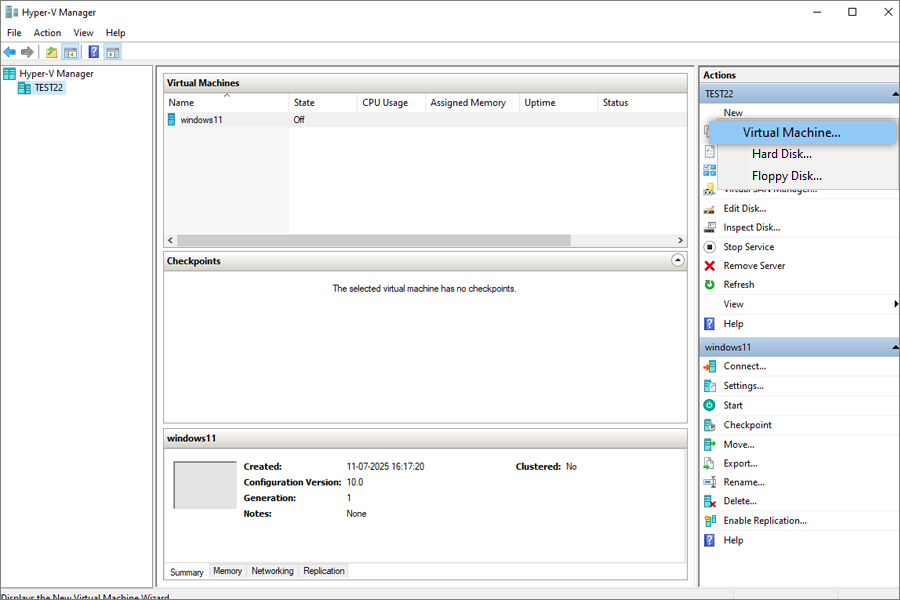Image resolution: width=900 pixels, height=600 pixels.
Task: Click the Edit Disk icon
Action: tap(710, 209)
